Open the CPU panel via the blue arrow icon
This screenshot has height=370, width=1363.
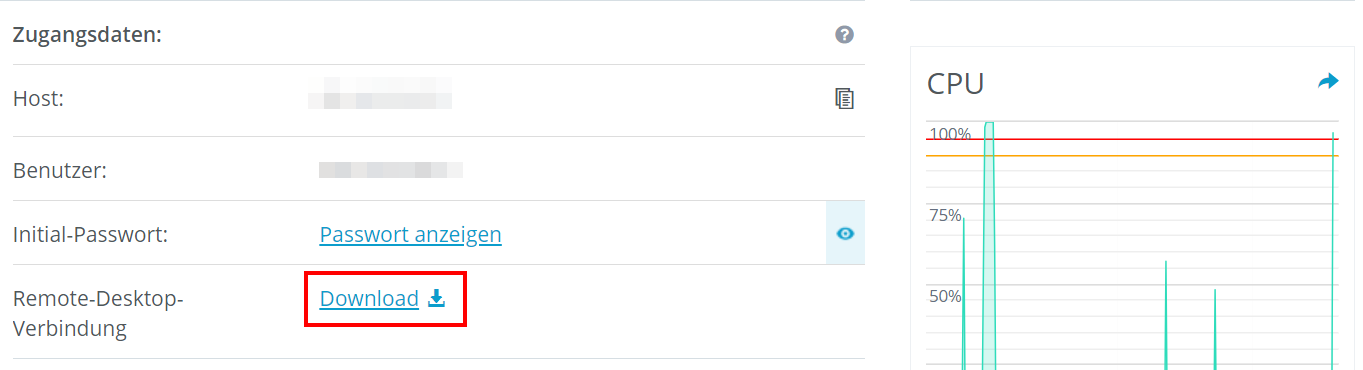click(x=1328, y=81)
